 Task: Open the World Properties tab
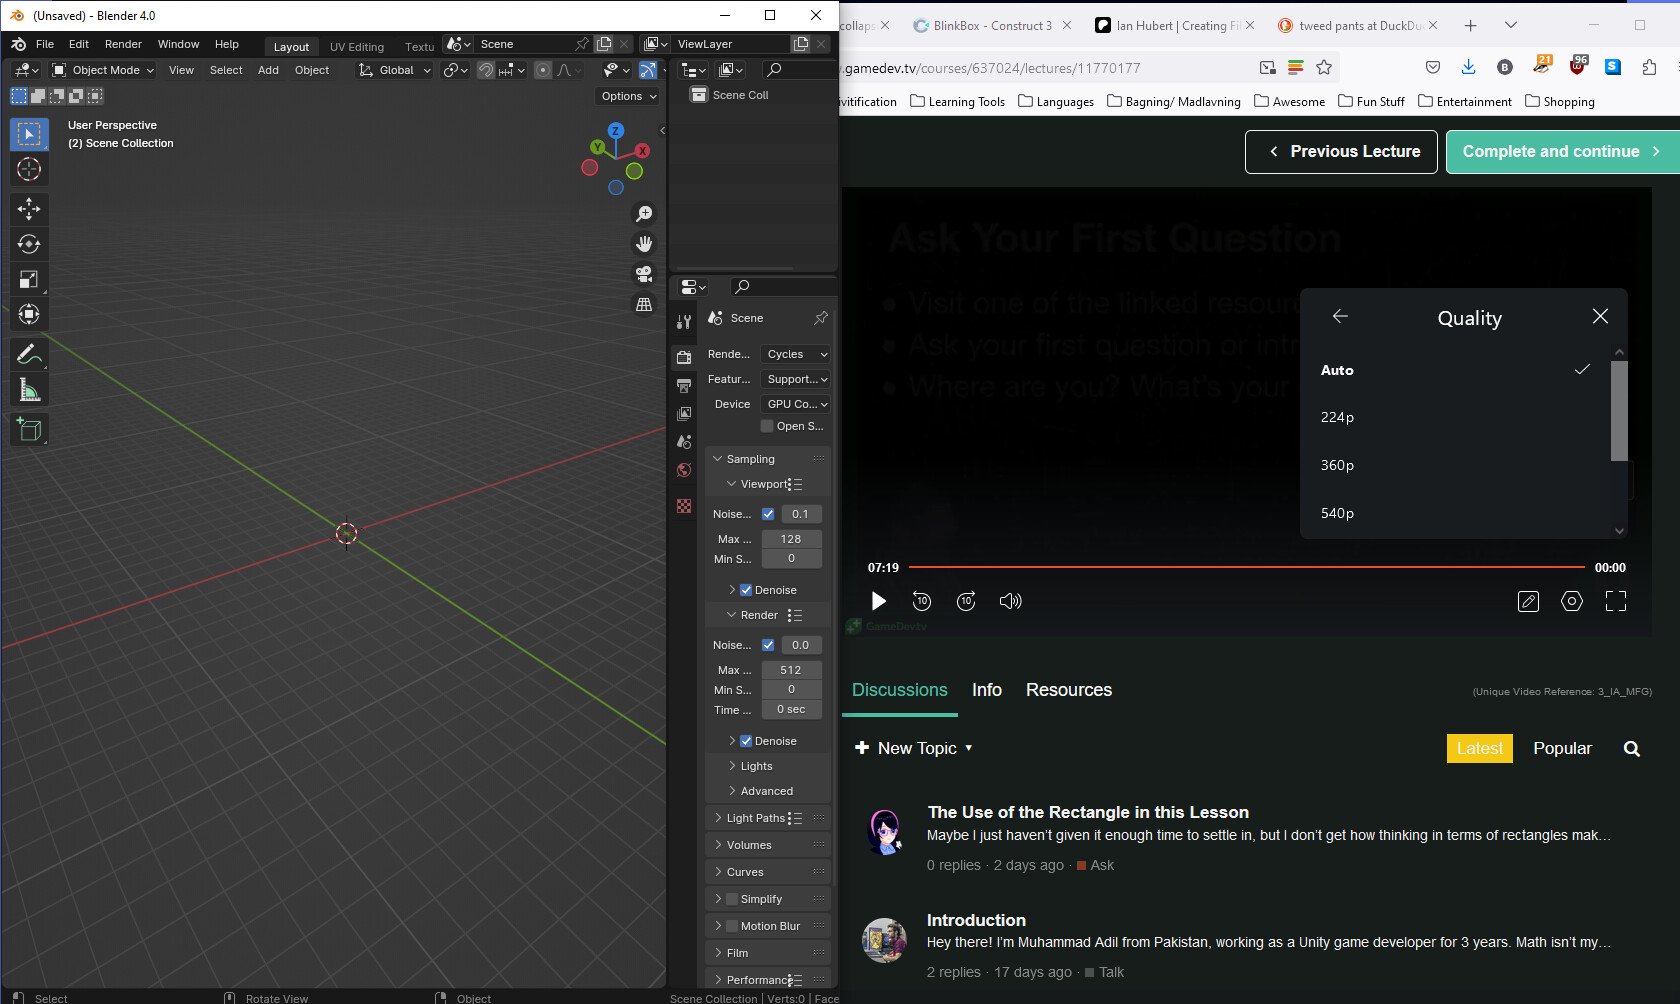[683, 470]
